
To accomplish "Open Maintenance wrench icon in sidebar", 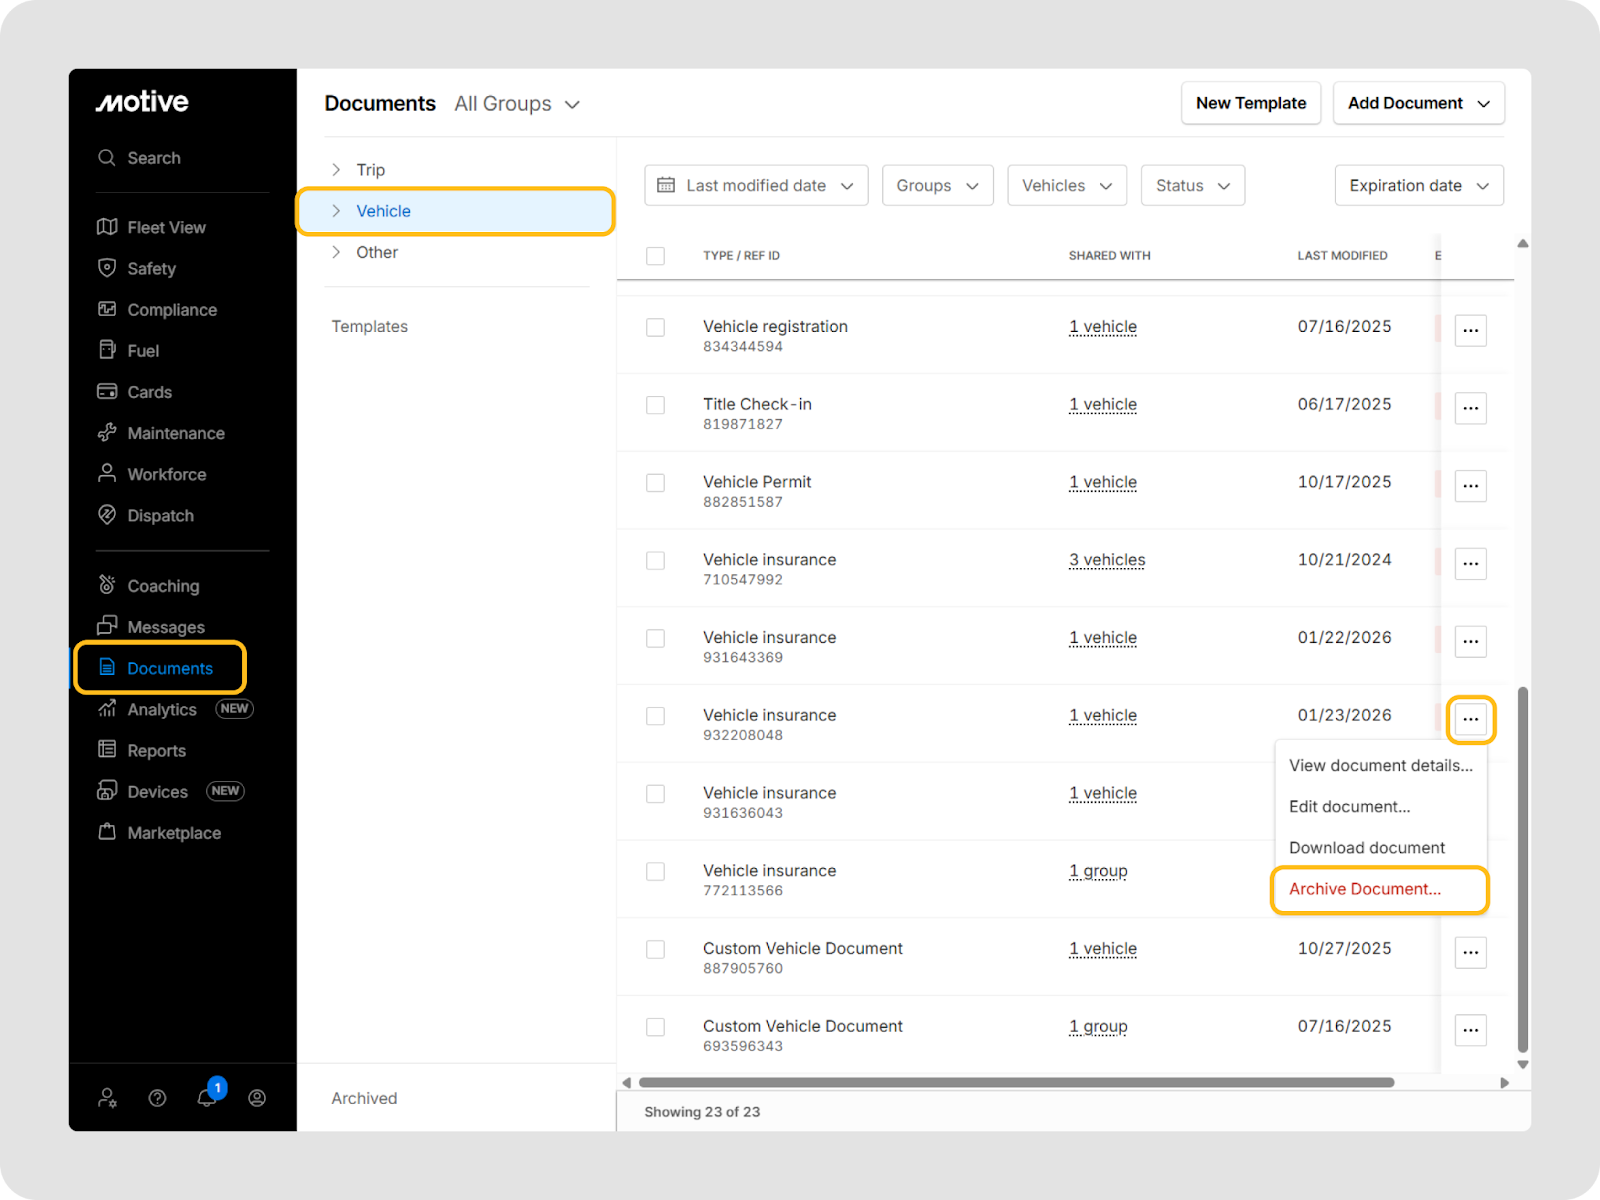I will (107, 433).
